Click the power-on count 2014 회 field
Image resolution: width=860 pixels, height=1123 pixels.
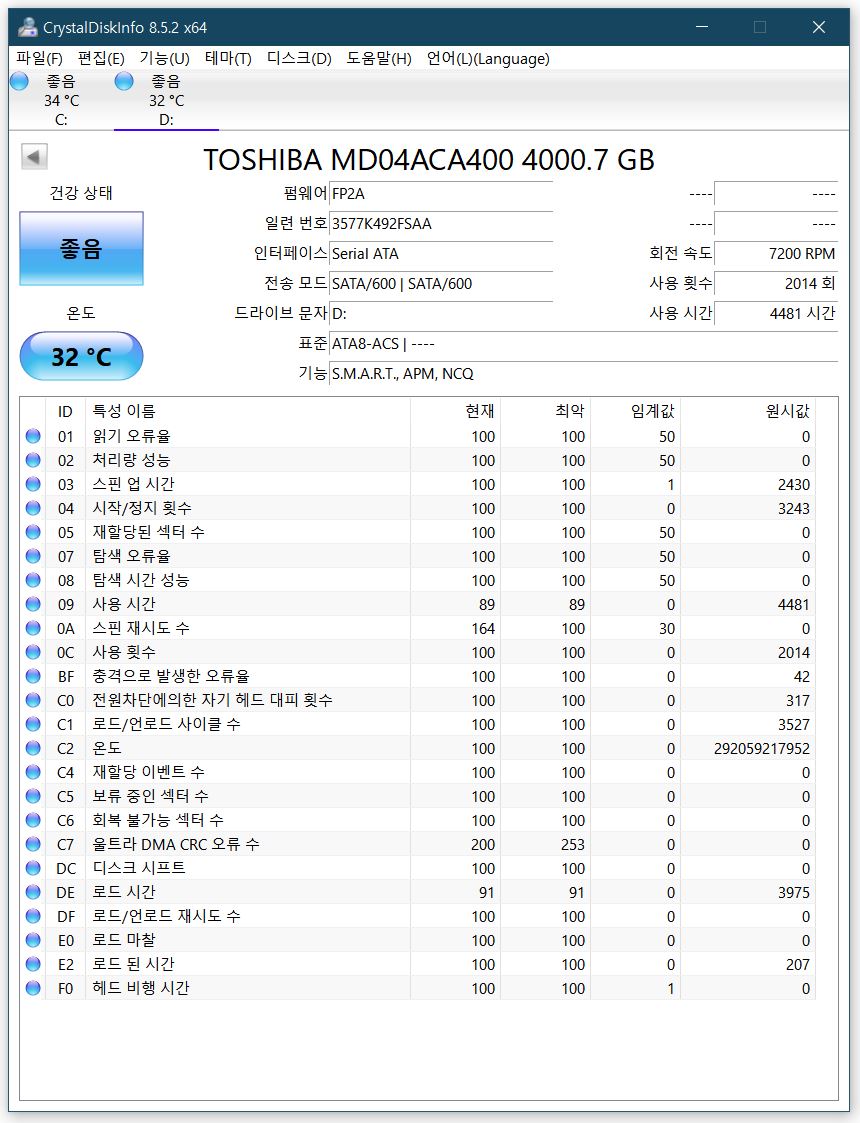[x=776, y=284]
